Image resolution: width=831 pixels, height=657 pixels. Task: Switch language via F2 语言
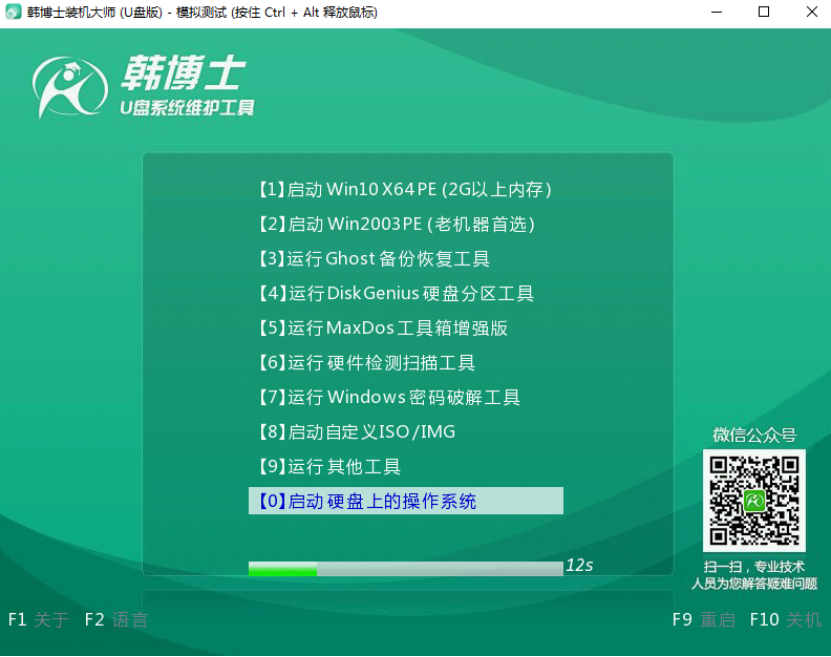click(x=116, y=620)
